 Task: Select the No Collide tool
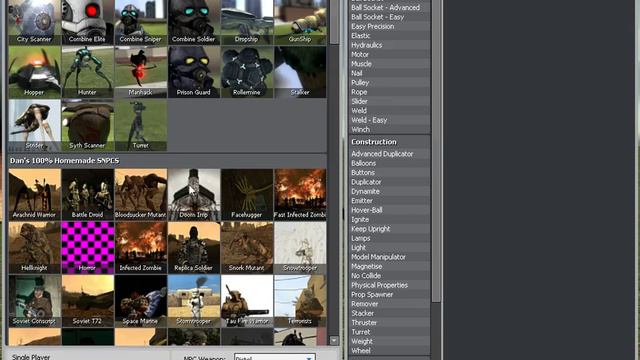click(x=390, y=276)
